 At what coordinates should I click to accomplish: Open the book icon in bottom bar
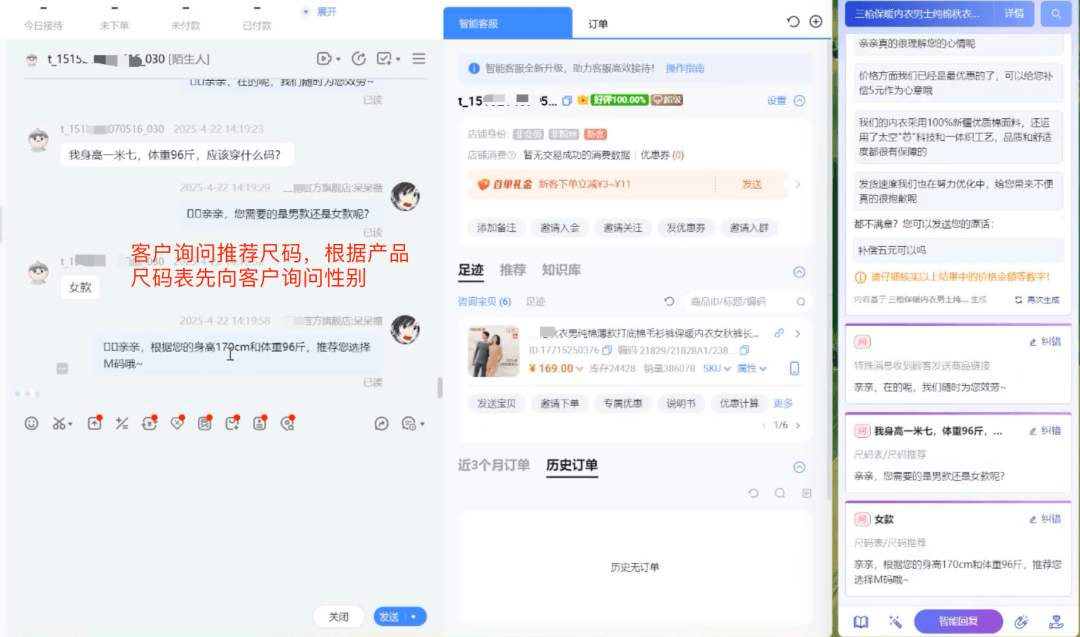pyautogui.click(x=860, y=621)
